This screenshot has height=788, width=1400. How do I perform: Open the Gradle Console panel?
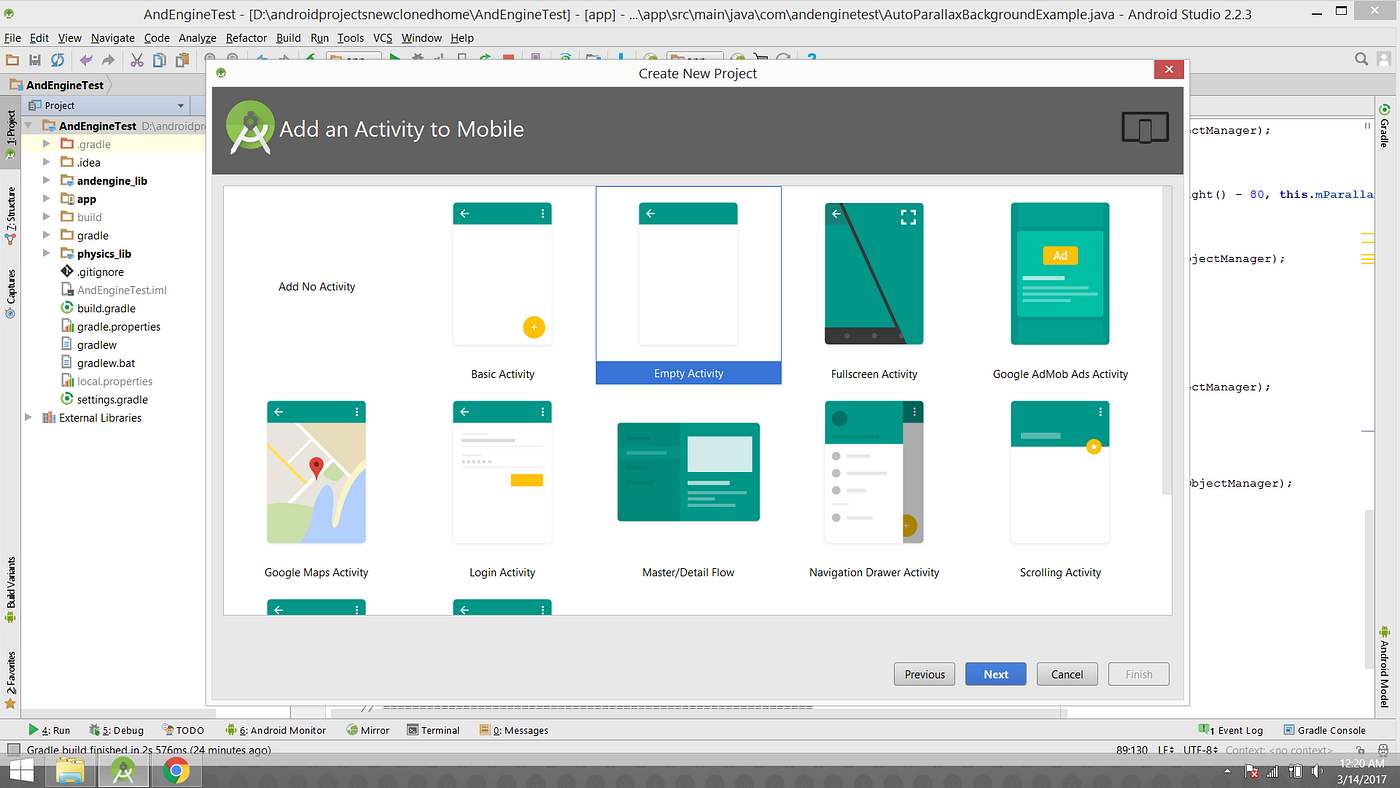[1324, 730]
